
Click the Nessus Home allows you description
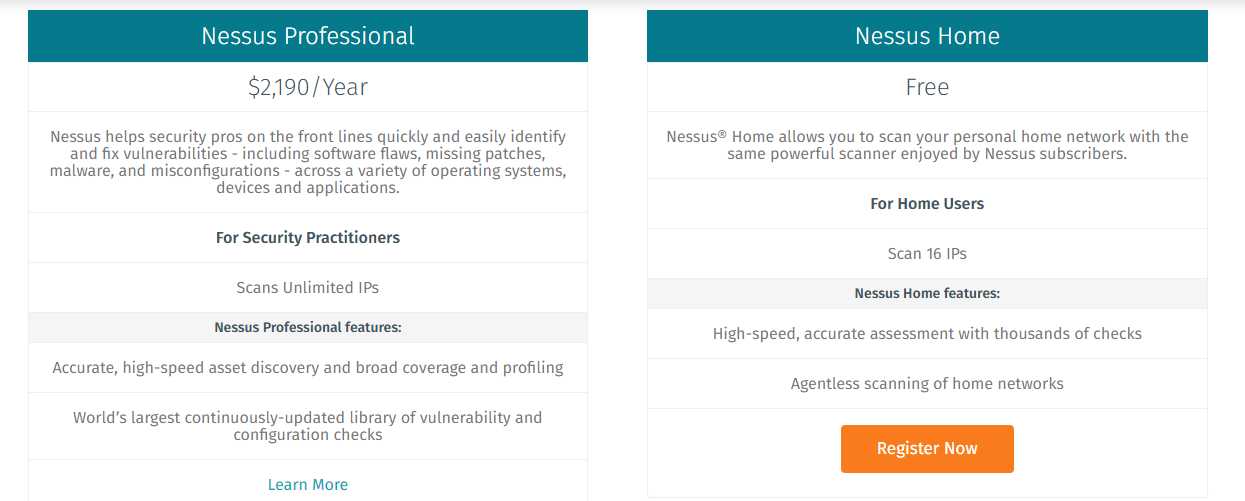coord(927,145)
